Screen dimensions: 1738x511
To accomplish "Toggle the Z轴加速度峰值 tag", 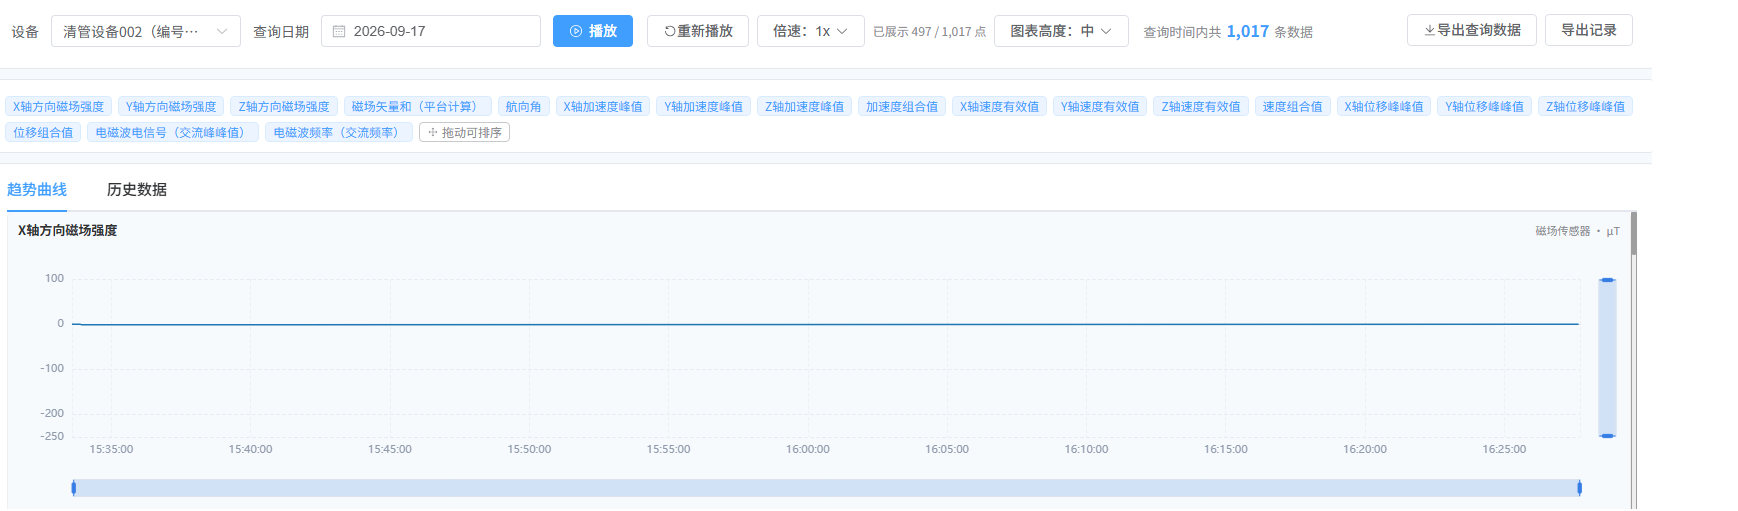I will pyautogui.click(x=805, y=106).
